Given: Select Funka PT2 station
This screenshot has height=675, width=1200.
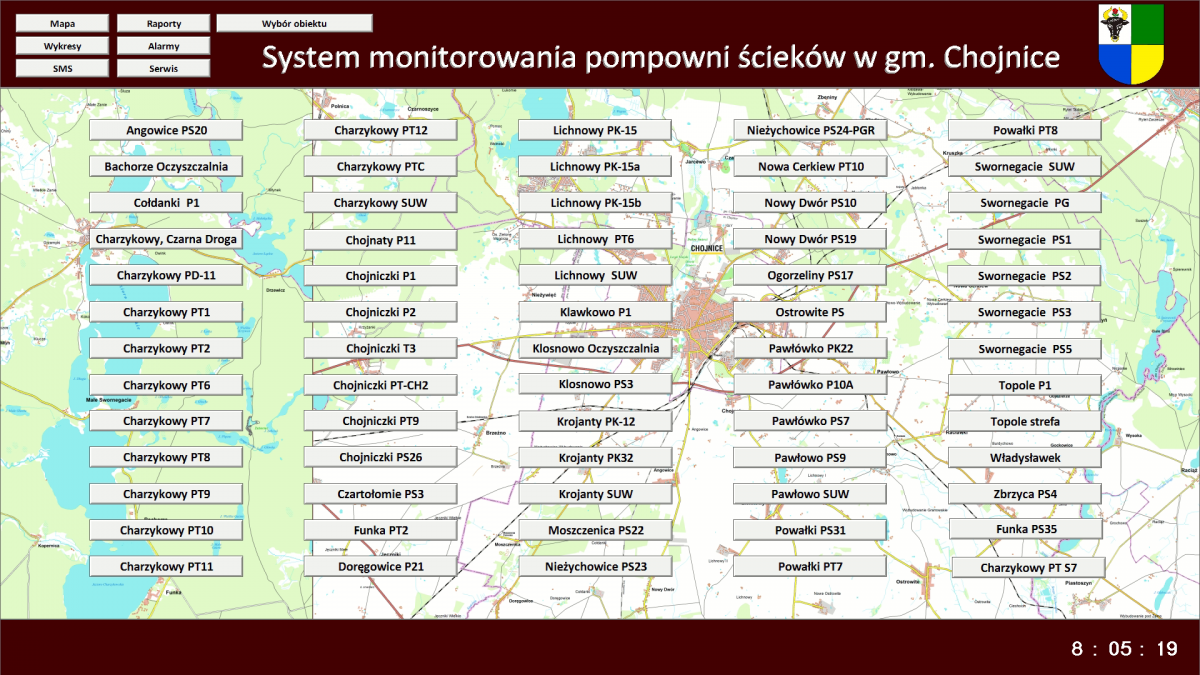Looking at the screenshot, I should tap(381, 530).
